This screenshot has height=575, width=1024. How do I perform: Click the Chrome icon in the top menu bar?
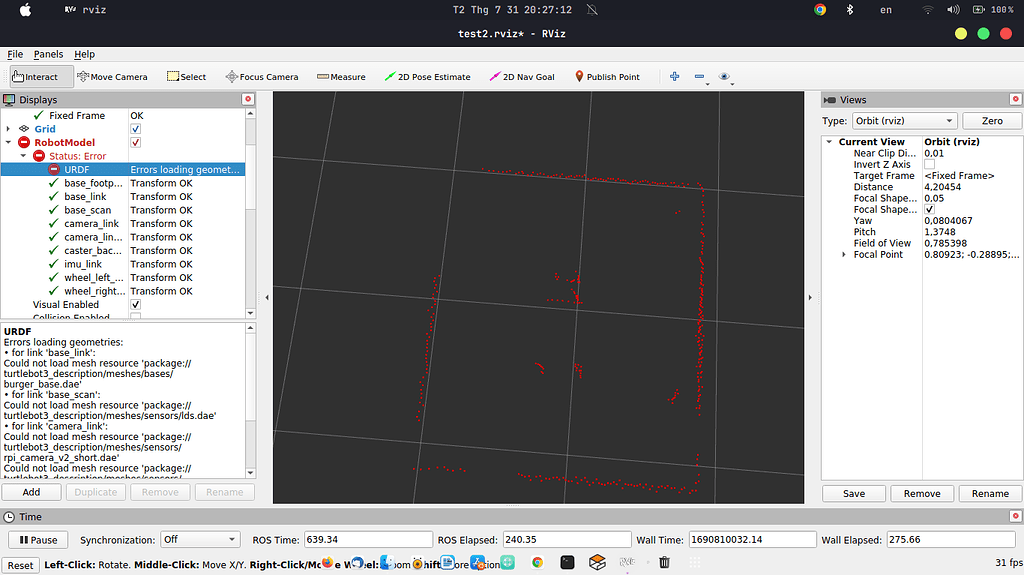pos(820,10)
